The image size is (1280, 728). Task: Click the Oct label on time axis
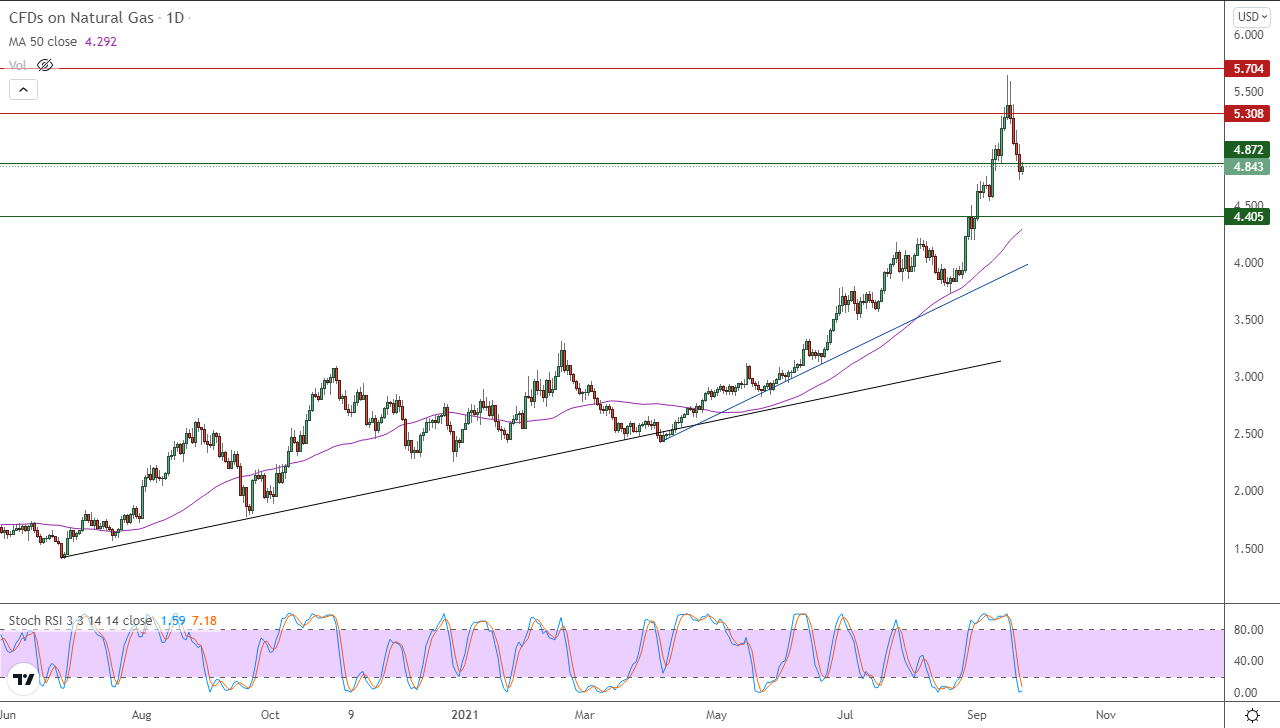click(270, 715)
